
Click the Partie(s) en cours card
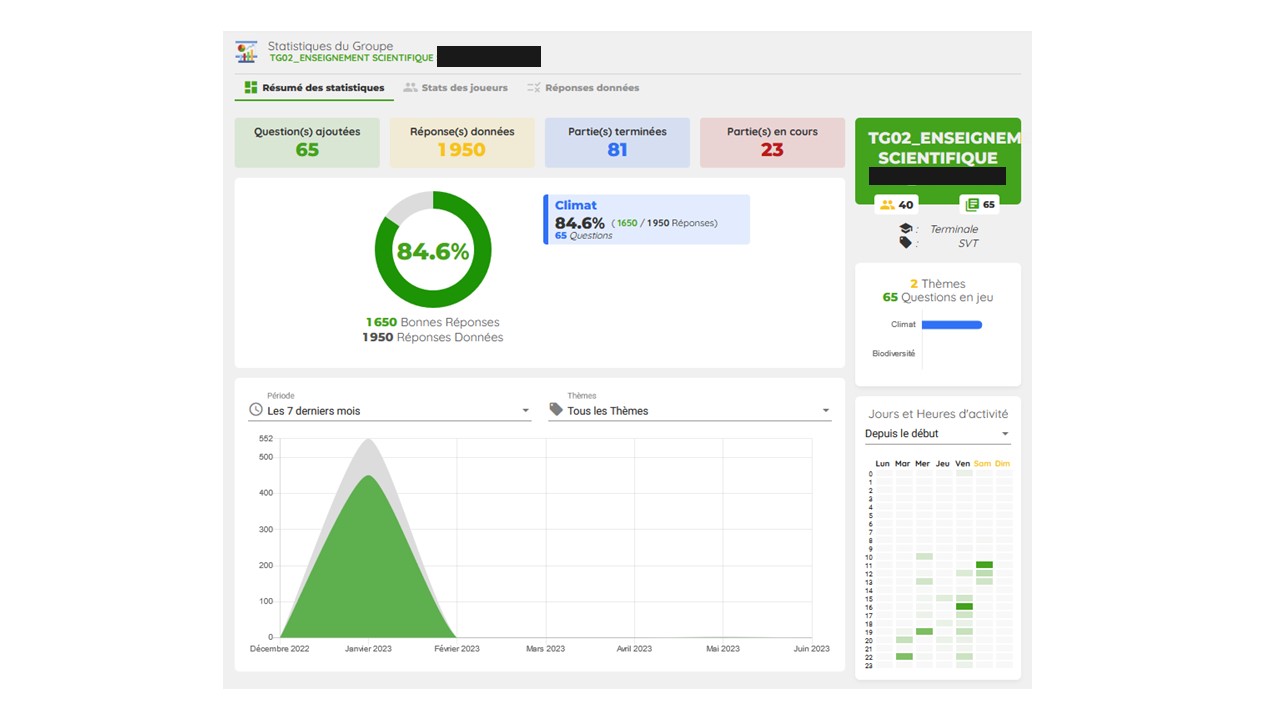click(x=772, y=143)
